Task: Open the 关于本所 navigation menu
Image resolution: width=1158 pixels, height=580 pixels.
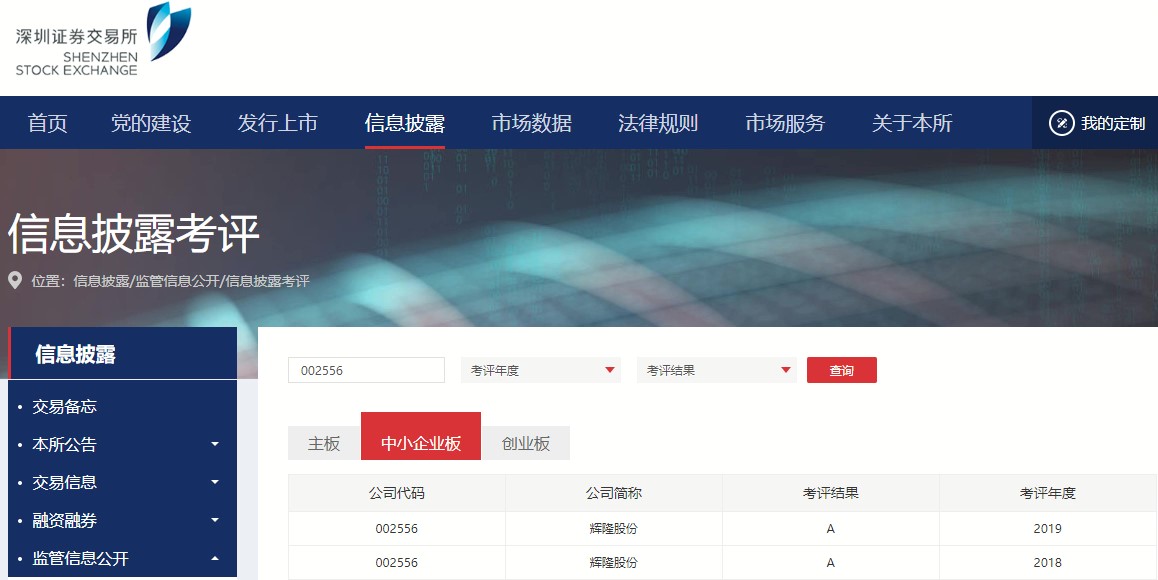Action: [912, 123]
